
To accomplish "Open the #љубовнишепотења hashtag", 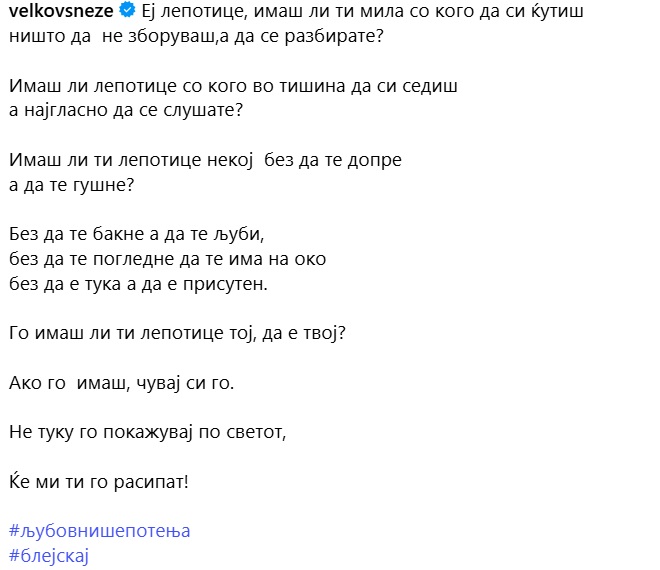I will pos(98,531).
